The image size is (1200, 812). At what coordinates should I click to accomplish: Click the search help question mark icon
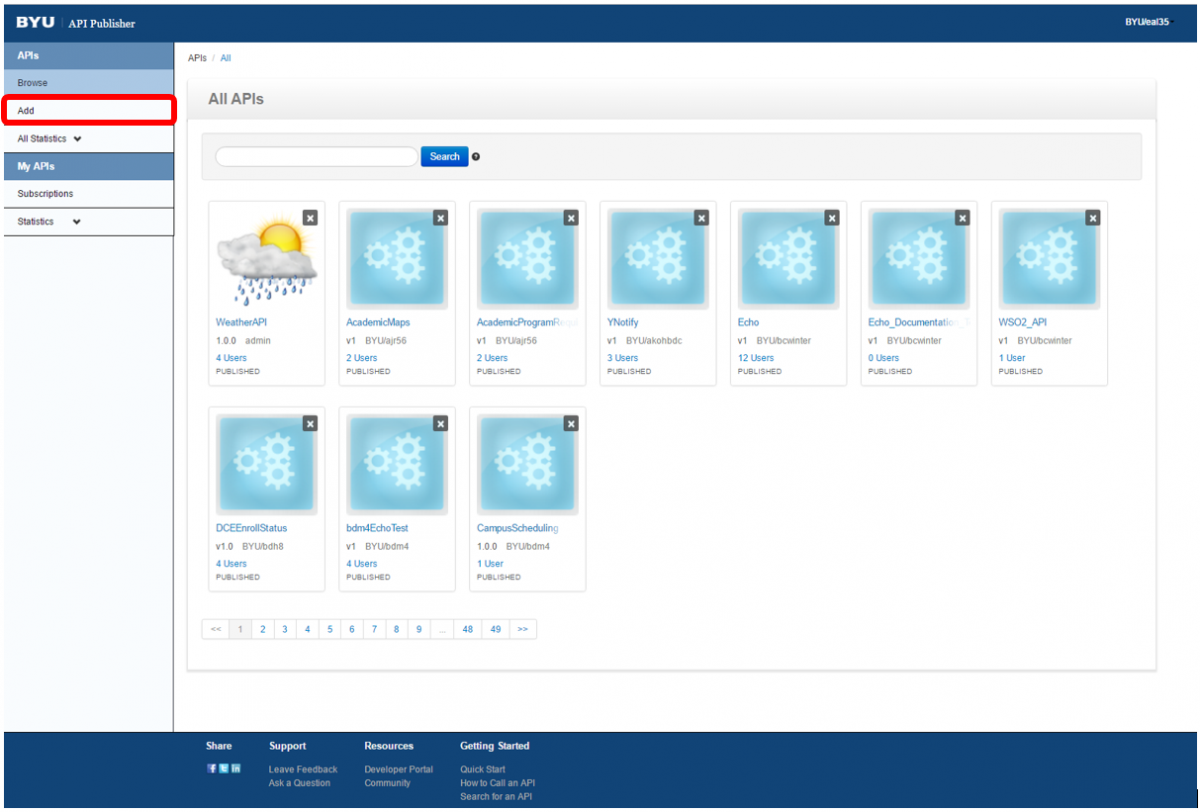pyautogui.click(x=476, y=157)
